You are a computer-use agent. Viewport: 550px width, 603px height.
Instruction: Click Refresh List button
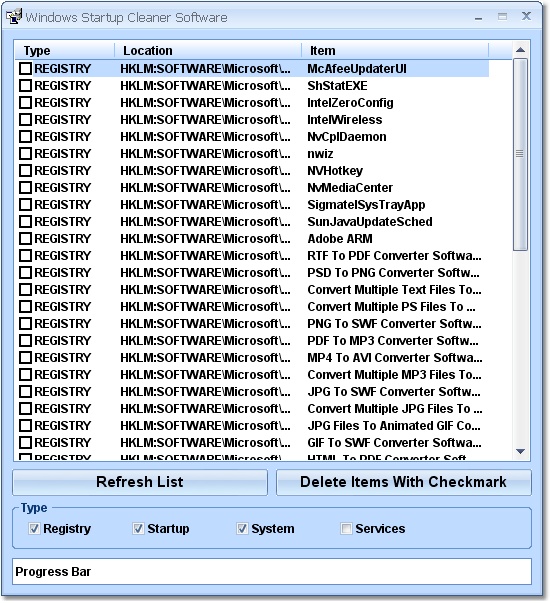[140, 482]
